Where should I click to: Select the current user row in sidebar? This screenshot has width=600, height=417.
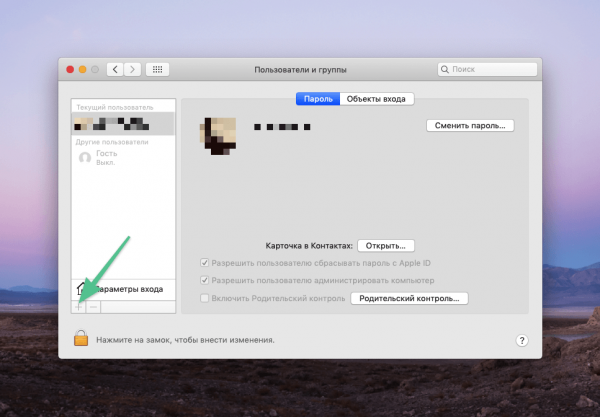pos(123,124)
